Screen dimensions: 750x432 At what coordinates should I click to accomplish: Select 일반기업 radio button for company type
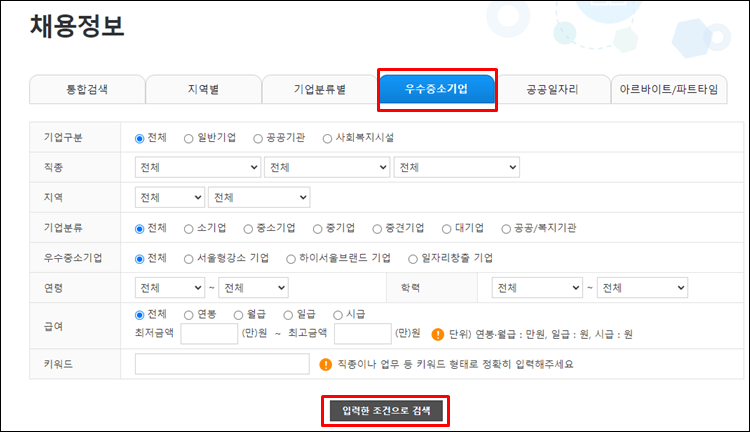click(190, 138)
